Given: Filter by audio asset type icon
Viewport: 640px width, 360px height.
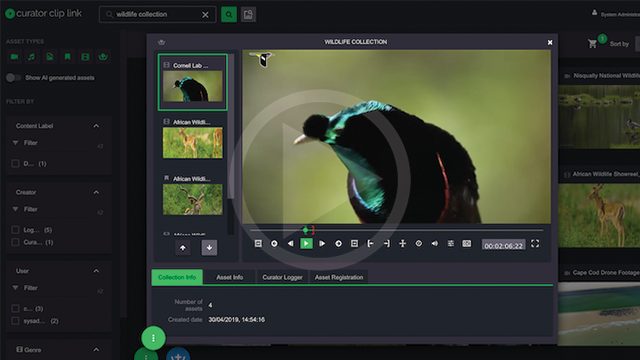Looking at the screenshot, I should click(31, 57).
